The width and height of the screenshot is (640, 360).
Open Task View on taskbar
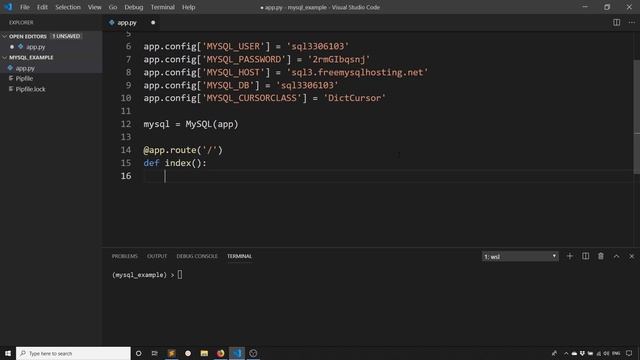coord(155,353)
